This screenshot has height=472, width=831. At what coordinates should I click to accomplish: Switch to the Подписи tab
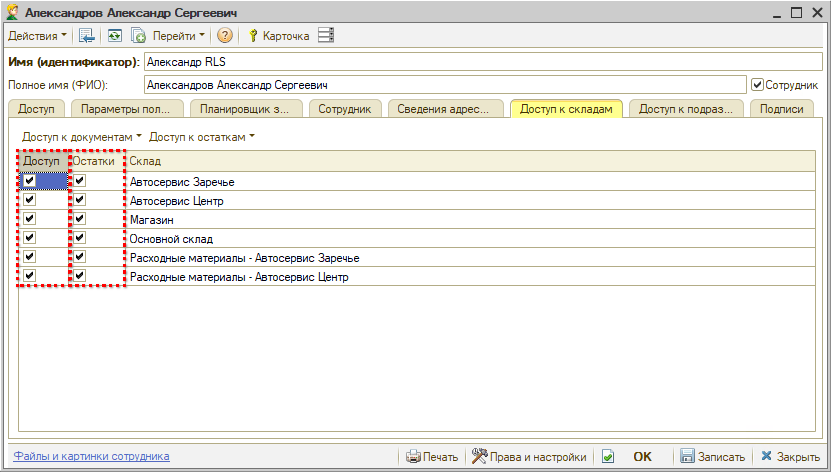(x=781, y=109)
